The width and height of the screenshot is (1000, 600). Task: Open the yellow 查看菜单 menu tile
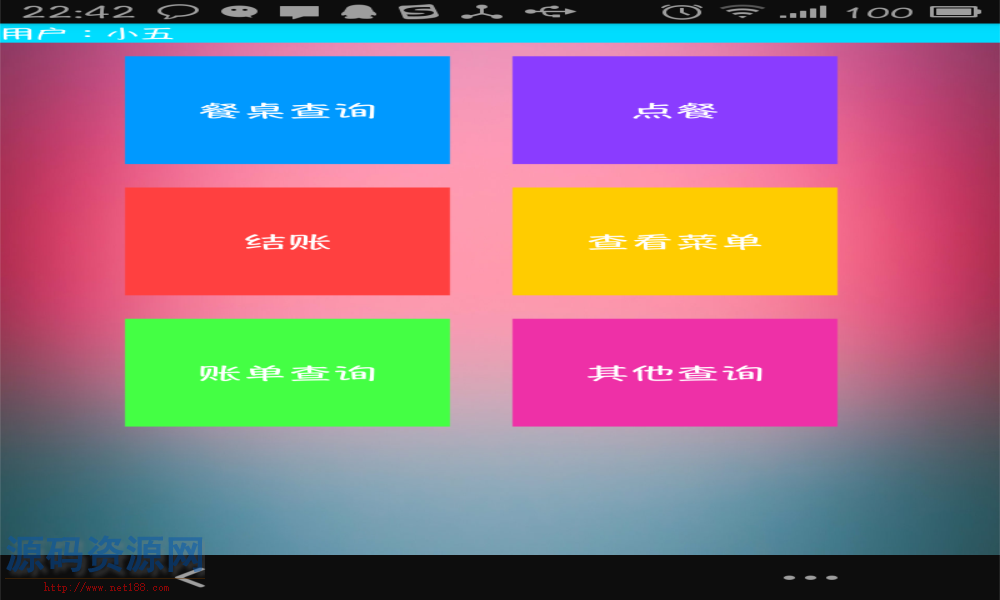tap(674, 241)
